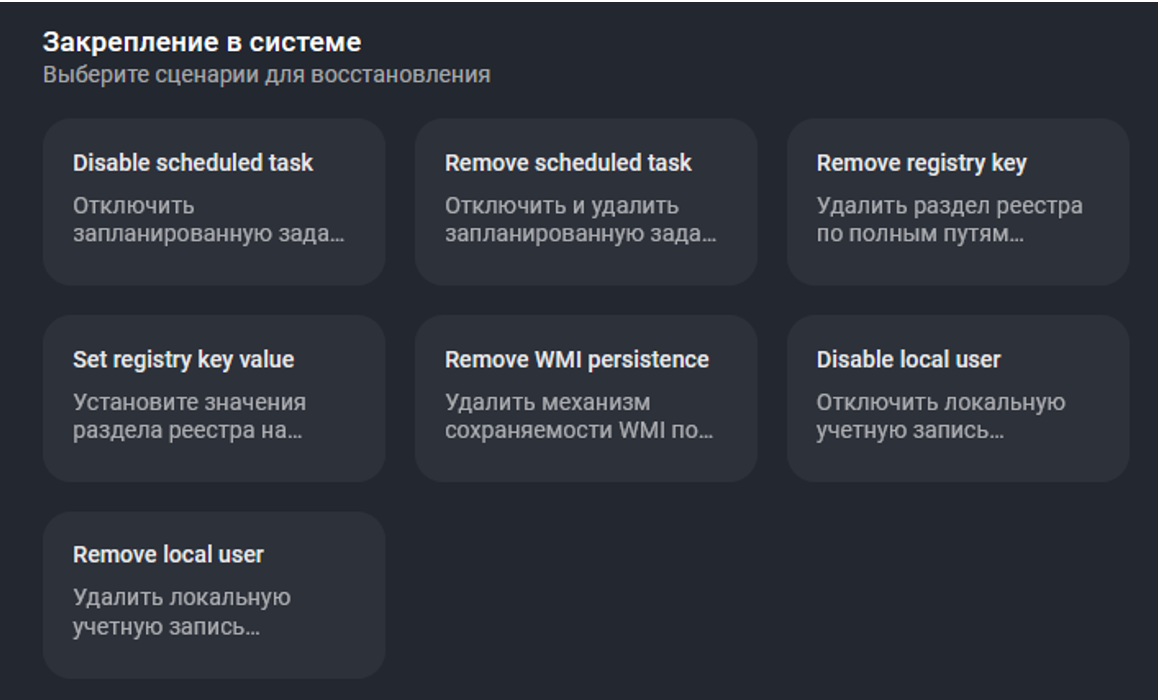Click the 'Установите значения раздела реестра' description
The width and height of the screenshot is (1158, 700).
coord(189,417)
